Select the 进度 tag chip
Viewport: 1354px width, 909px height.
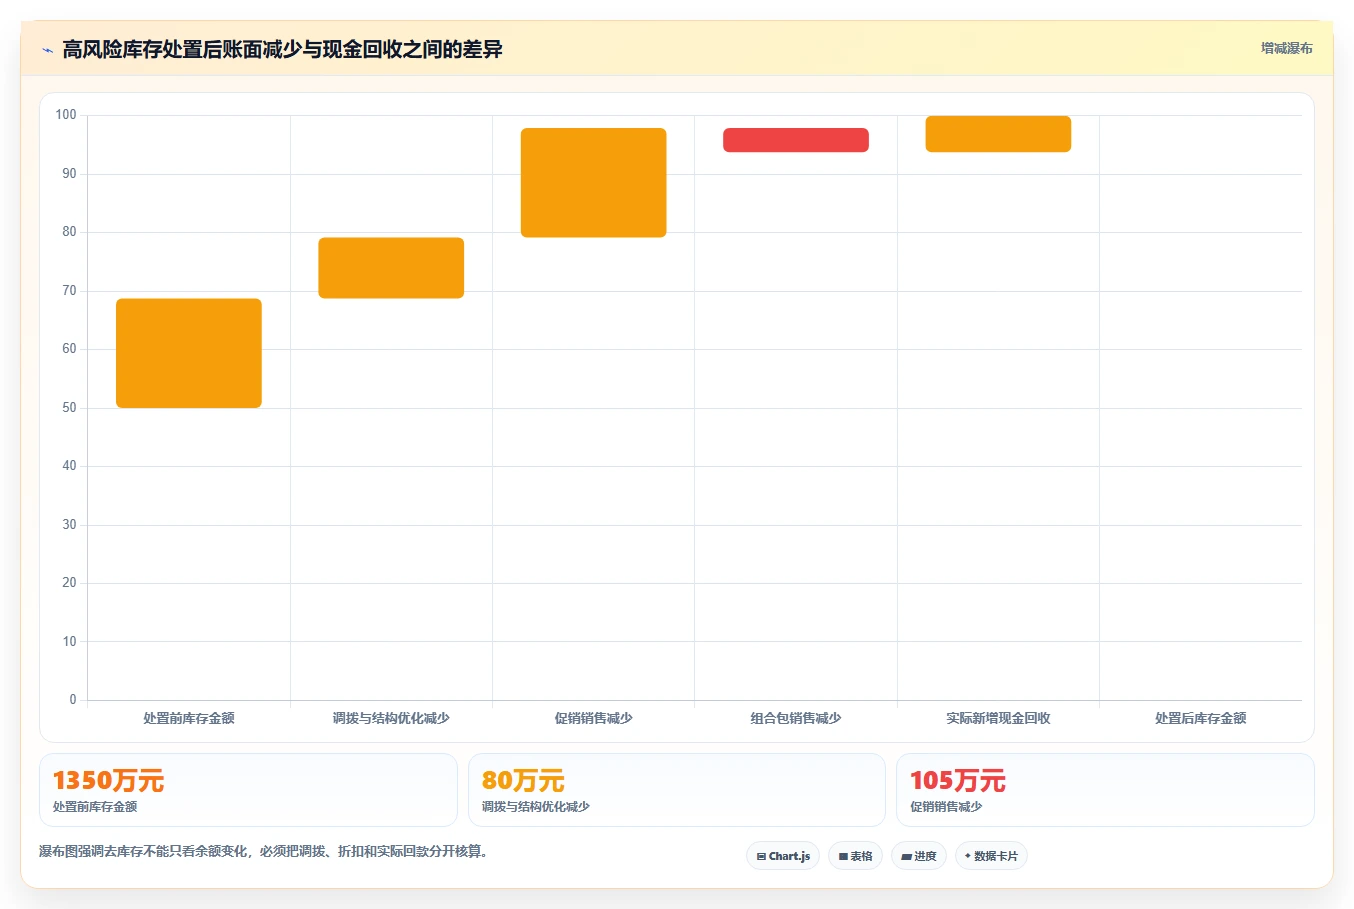tap(919, 856)
